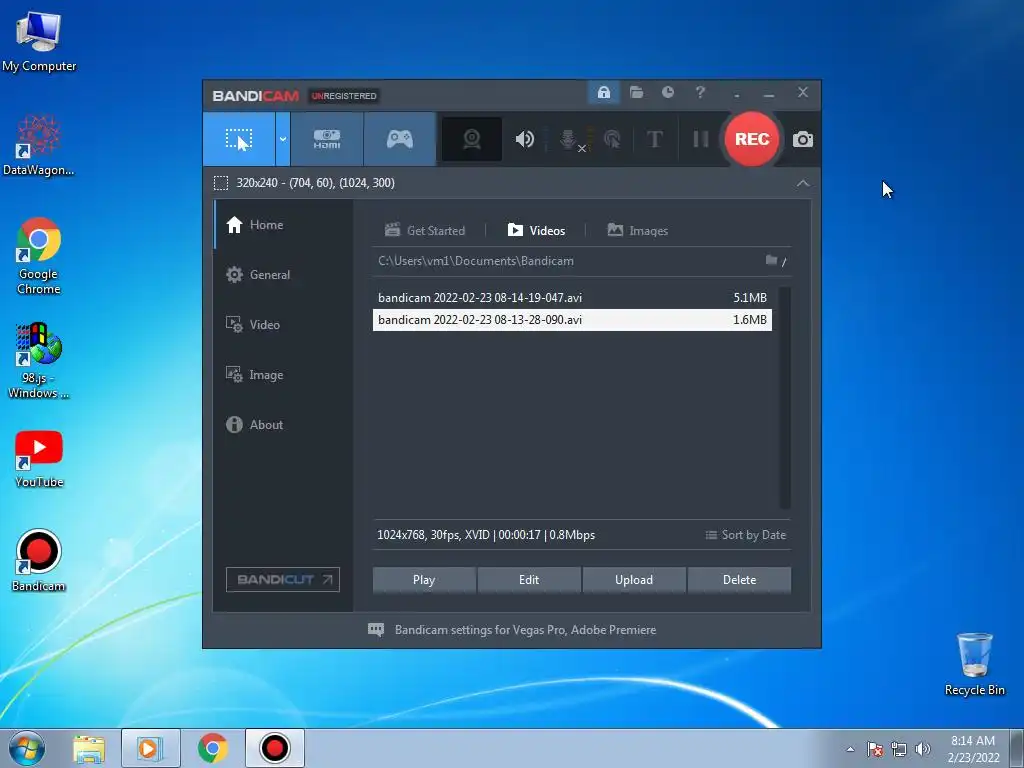Toggle the speaker sound recording icon
The image size is (1024, 768).
pyautogui.click(x=524, y=139)
